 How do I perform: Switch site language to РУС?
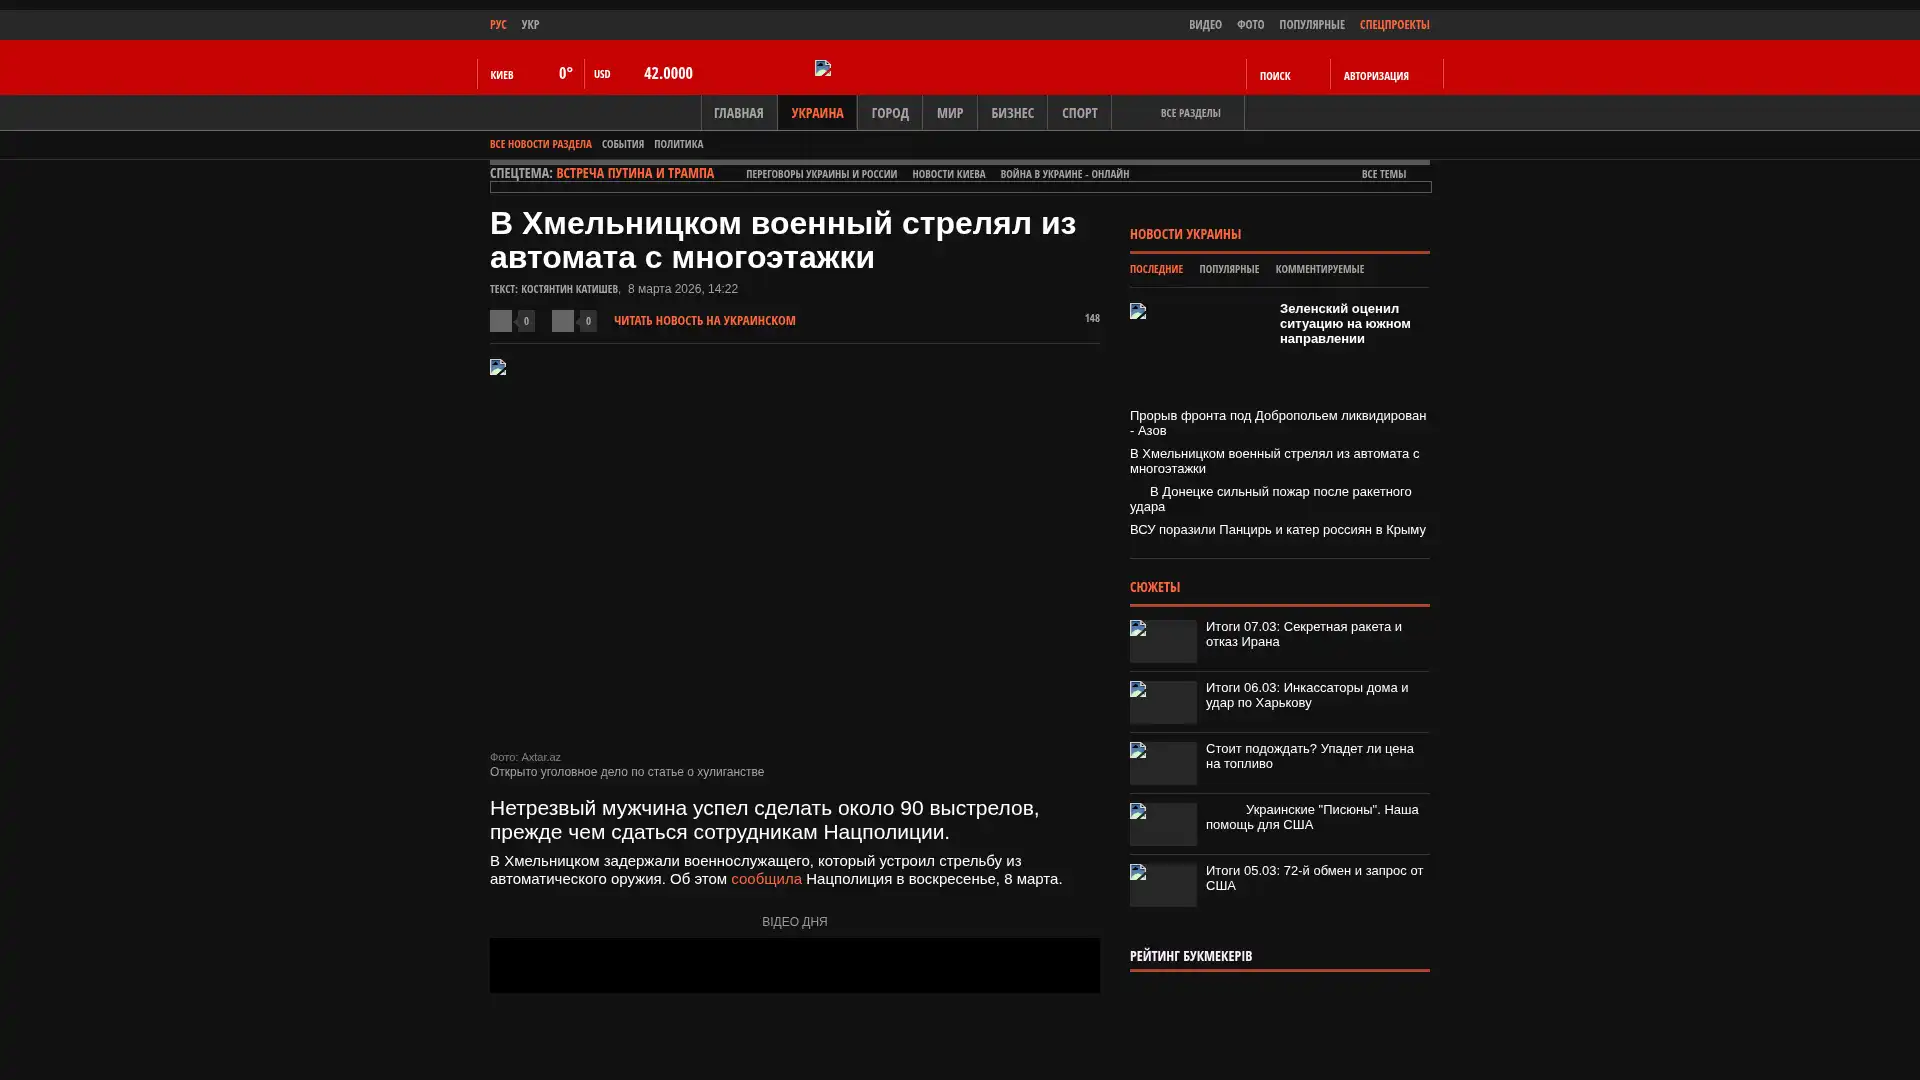[498, 24]
